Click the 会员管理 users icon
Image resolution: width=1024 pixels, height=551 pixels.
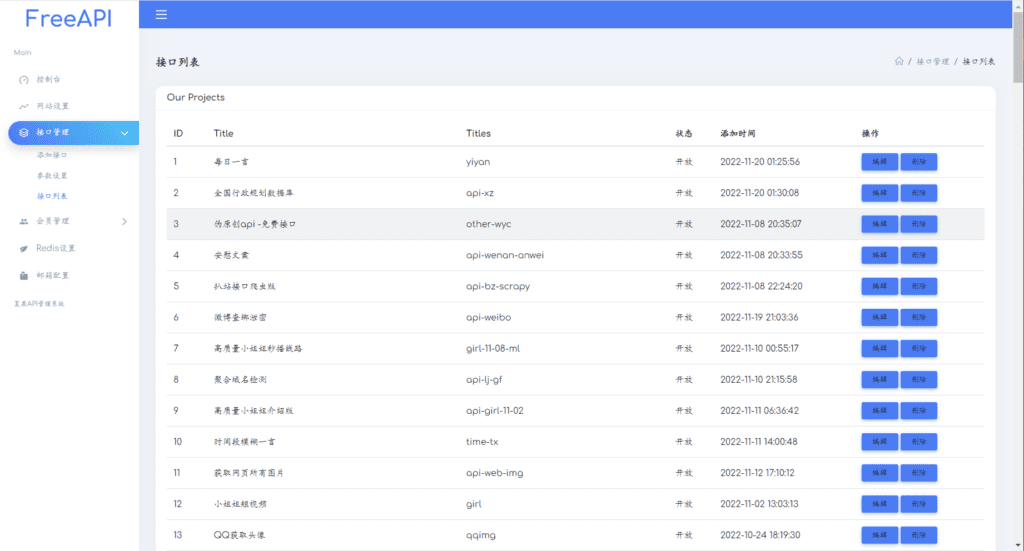click(x=24, y=221)
